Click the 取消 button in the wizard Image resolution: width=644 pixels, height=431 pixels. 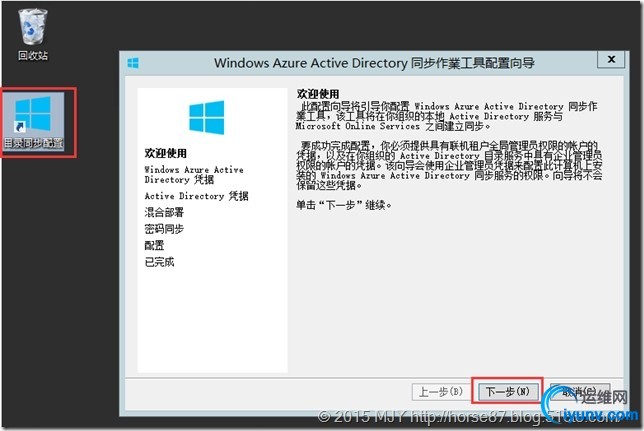pos(579,392)
